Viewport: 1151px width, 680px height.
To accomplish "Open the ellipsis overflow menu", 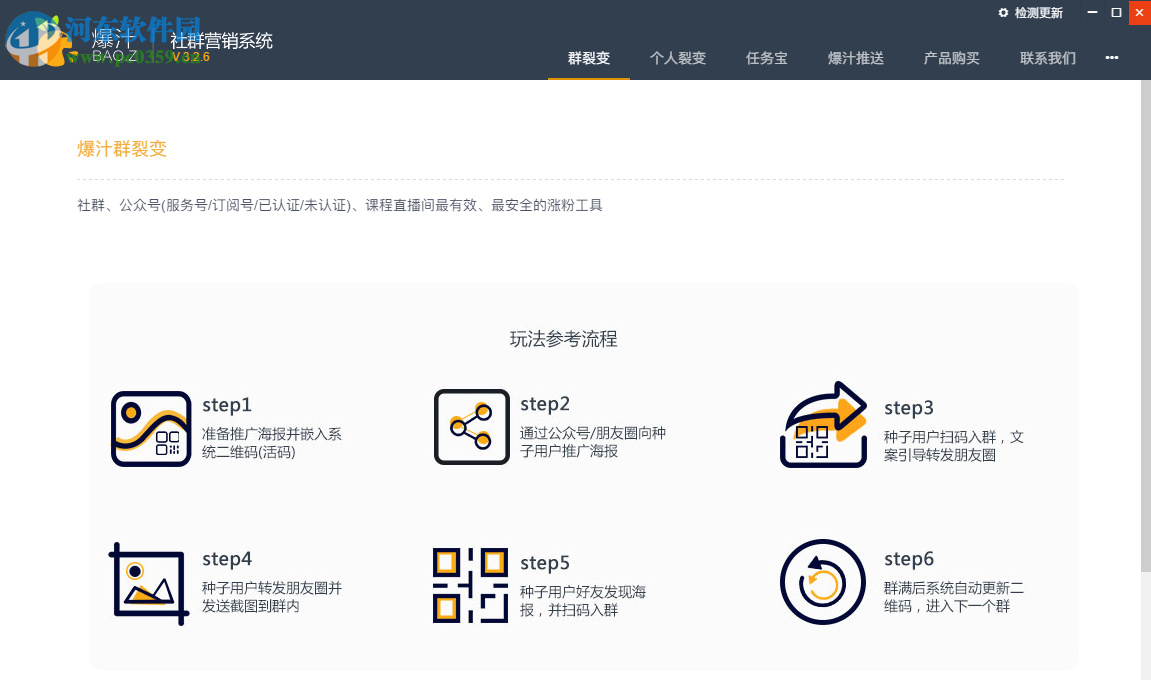I will [x=1111, y=58].
